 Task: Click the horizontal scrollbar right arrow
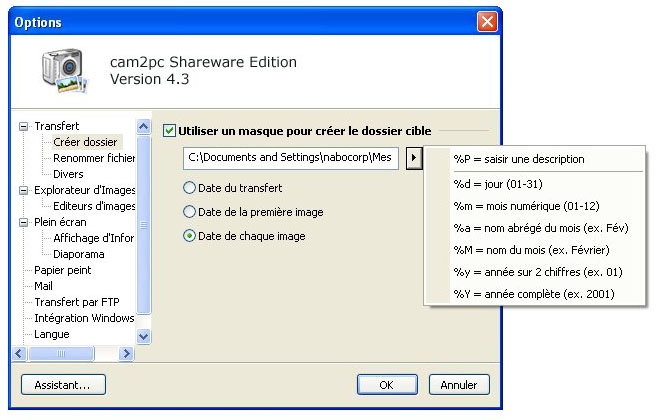(x=126, y=353)
